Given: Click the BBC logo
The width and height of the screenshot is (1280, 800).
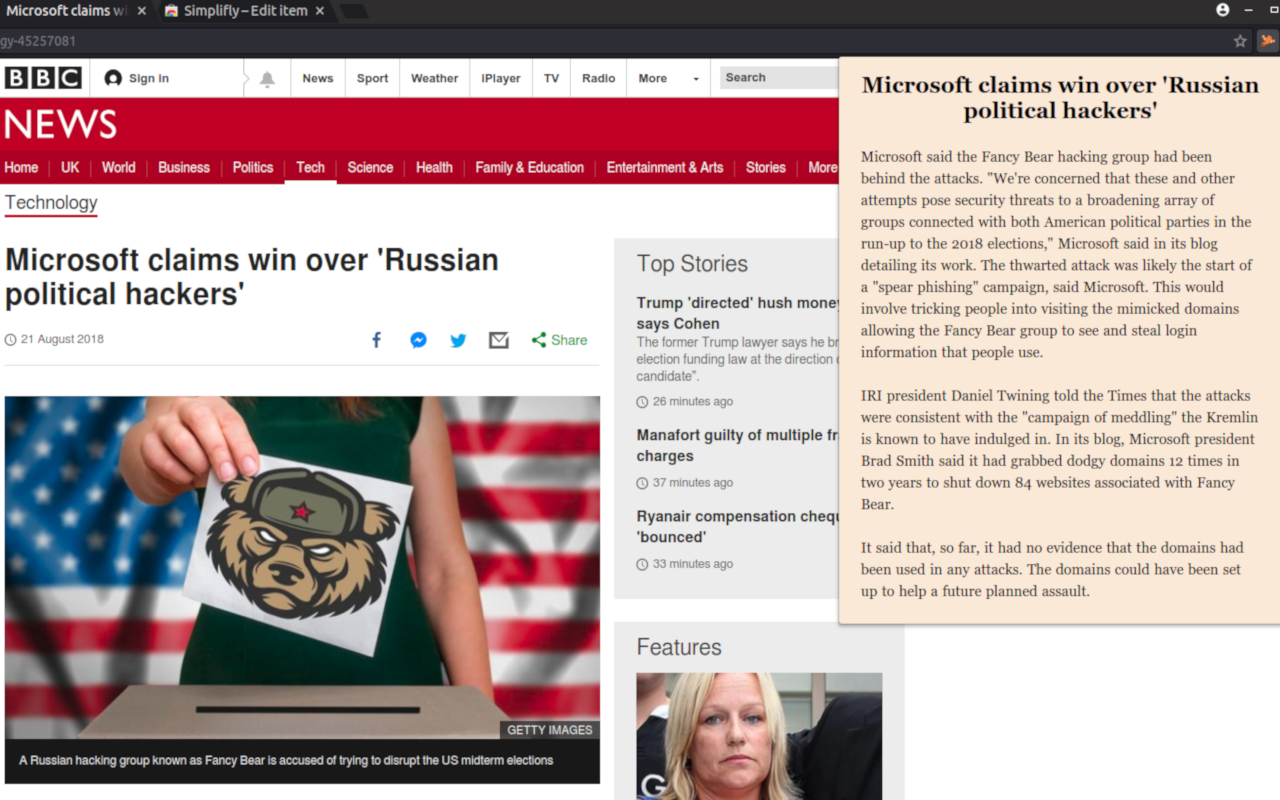Looking at the screenshot, I should (x=43, y=78).
